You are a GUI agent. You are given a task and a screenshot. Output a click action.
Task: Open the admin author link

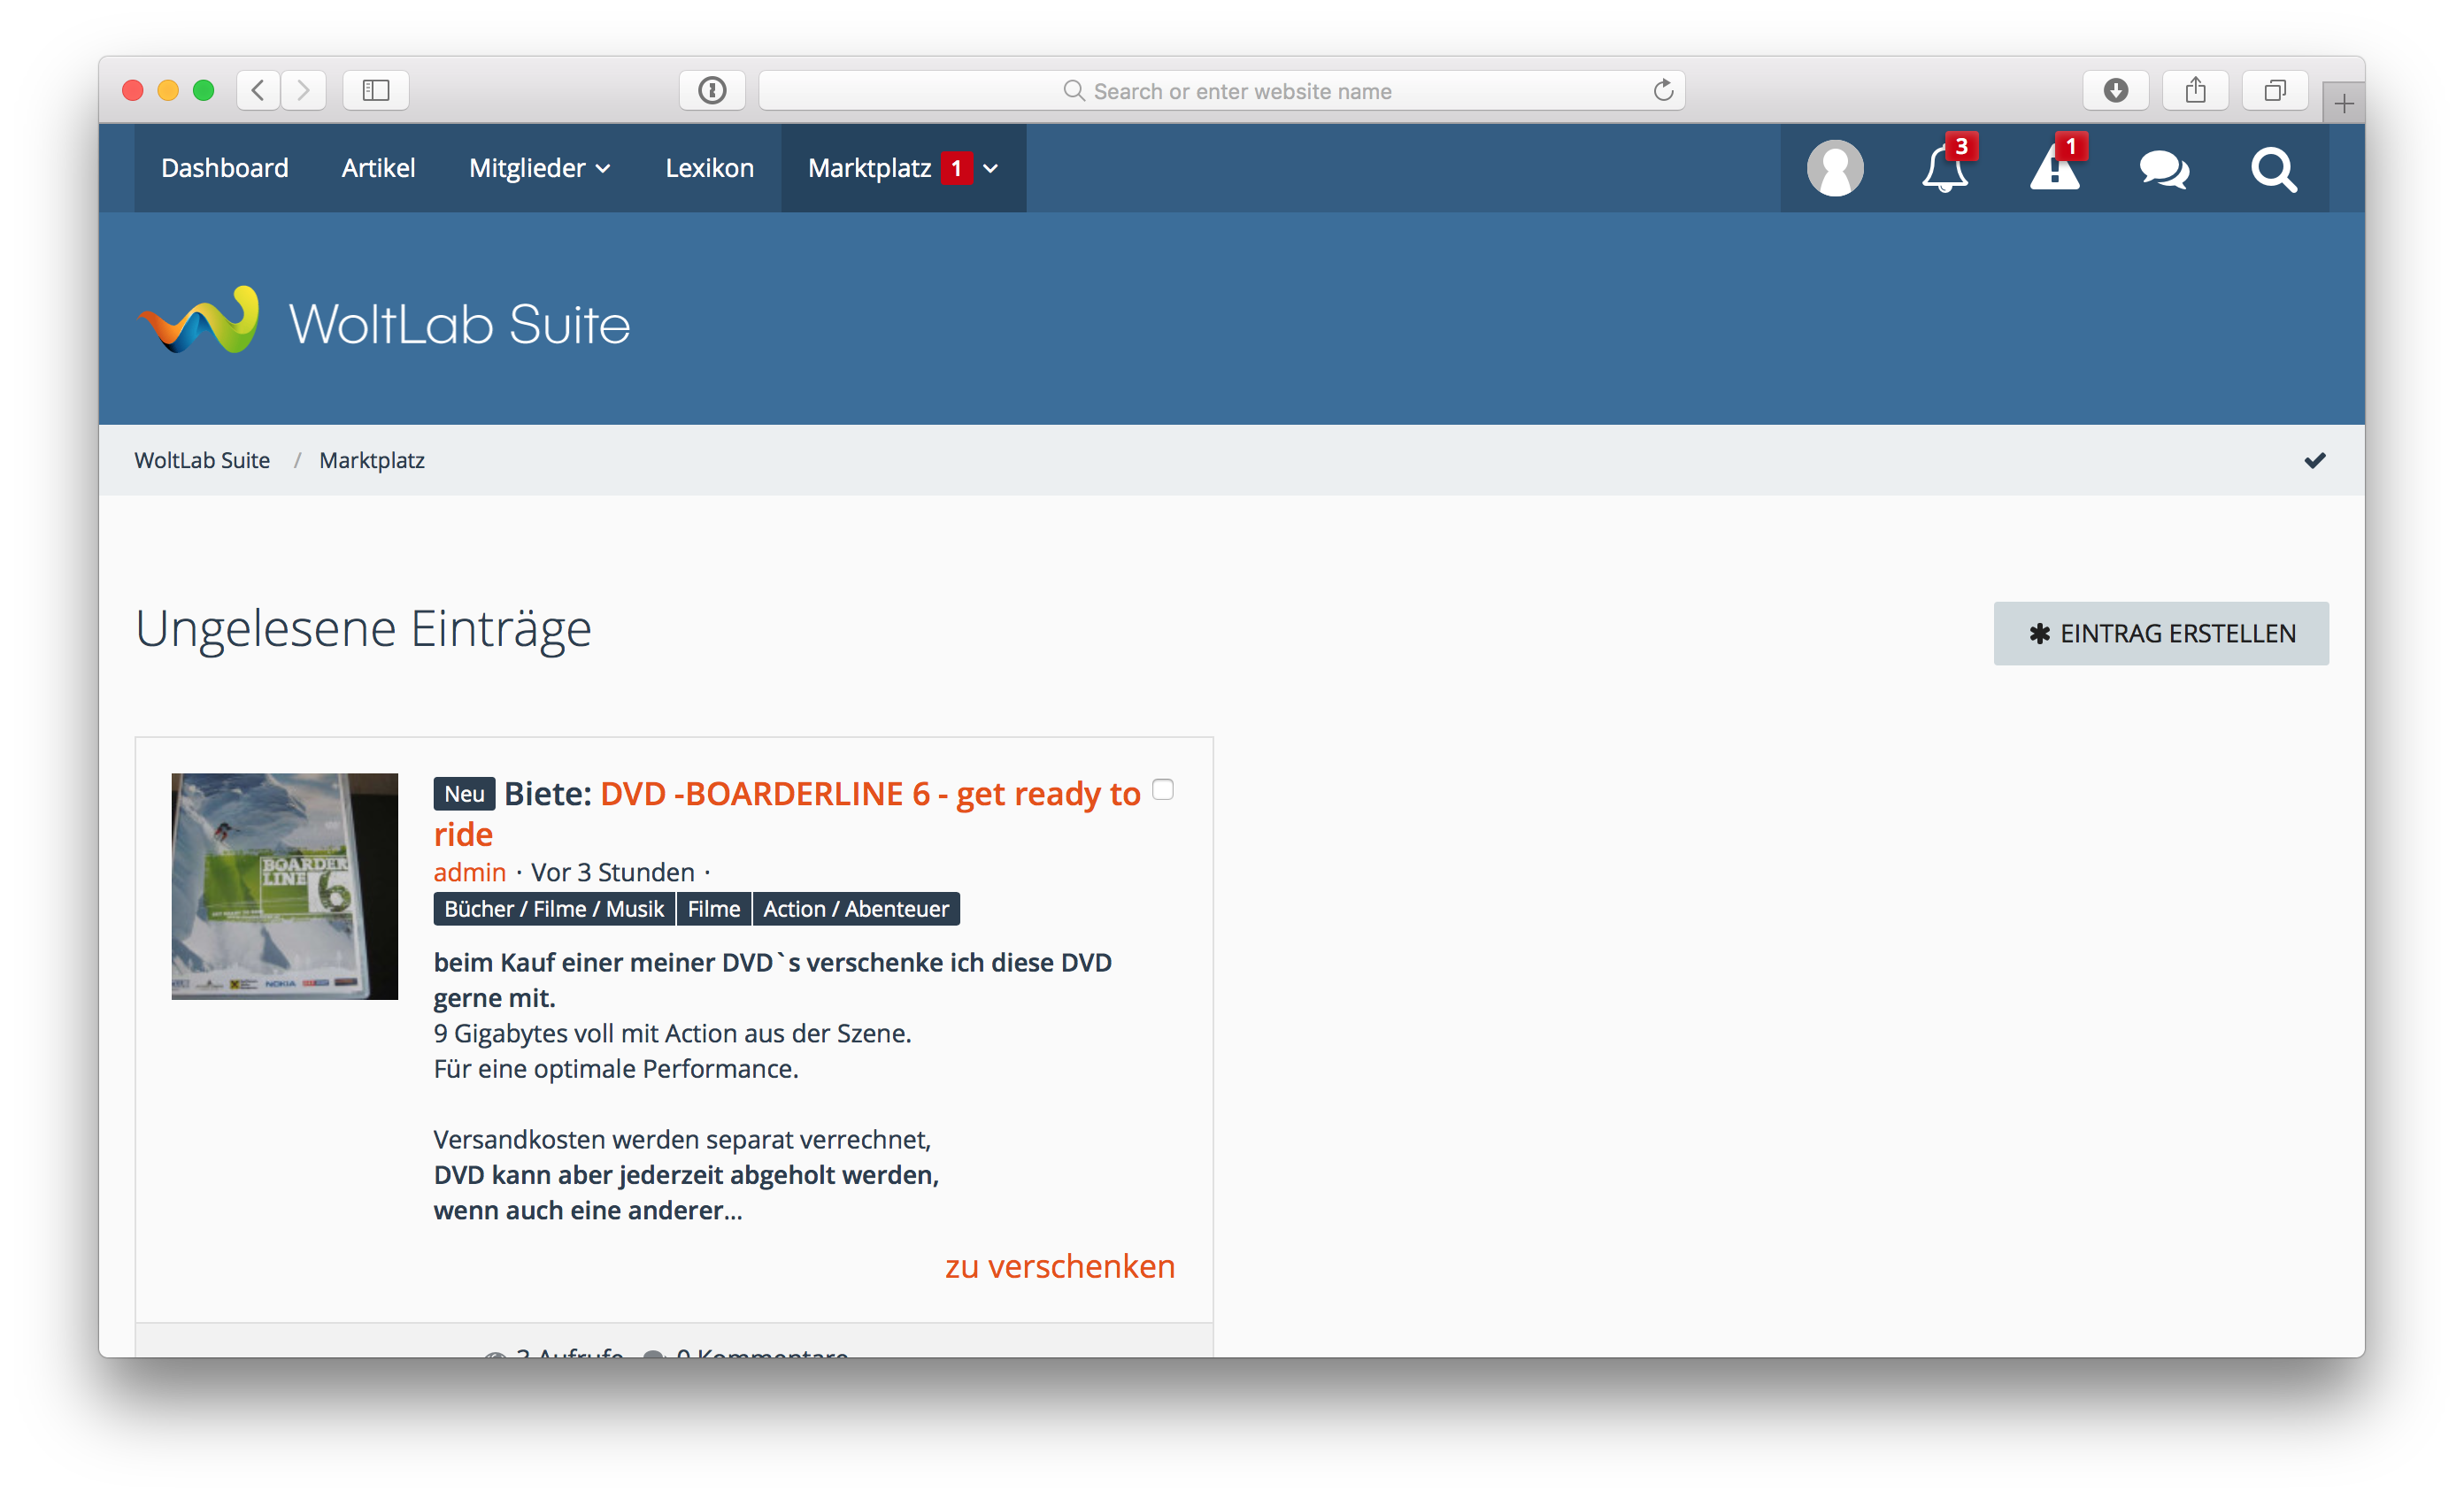[469, 872]
